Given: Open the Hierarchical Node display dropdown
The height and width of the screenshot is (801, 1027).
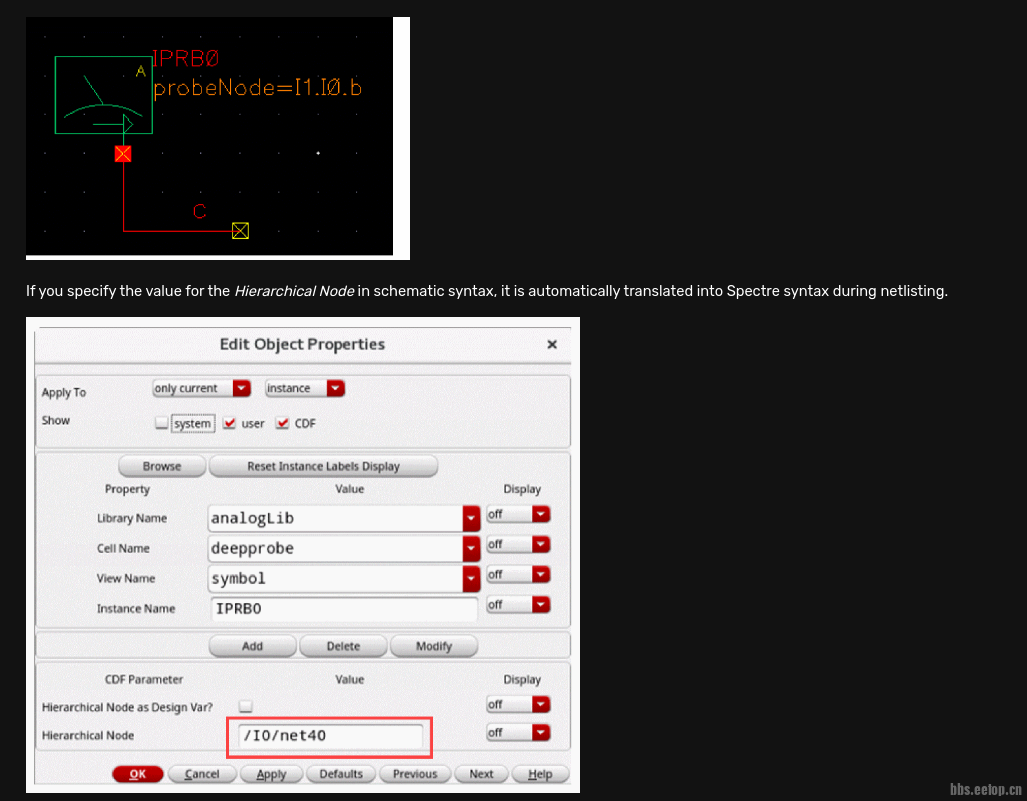Looking at the screenshot, I should [x=518, y=732].
